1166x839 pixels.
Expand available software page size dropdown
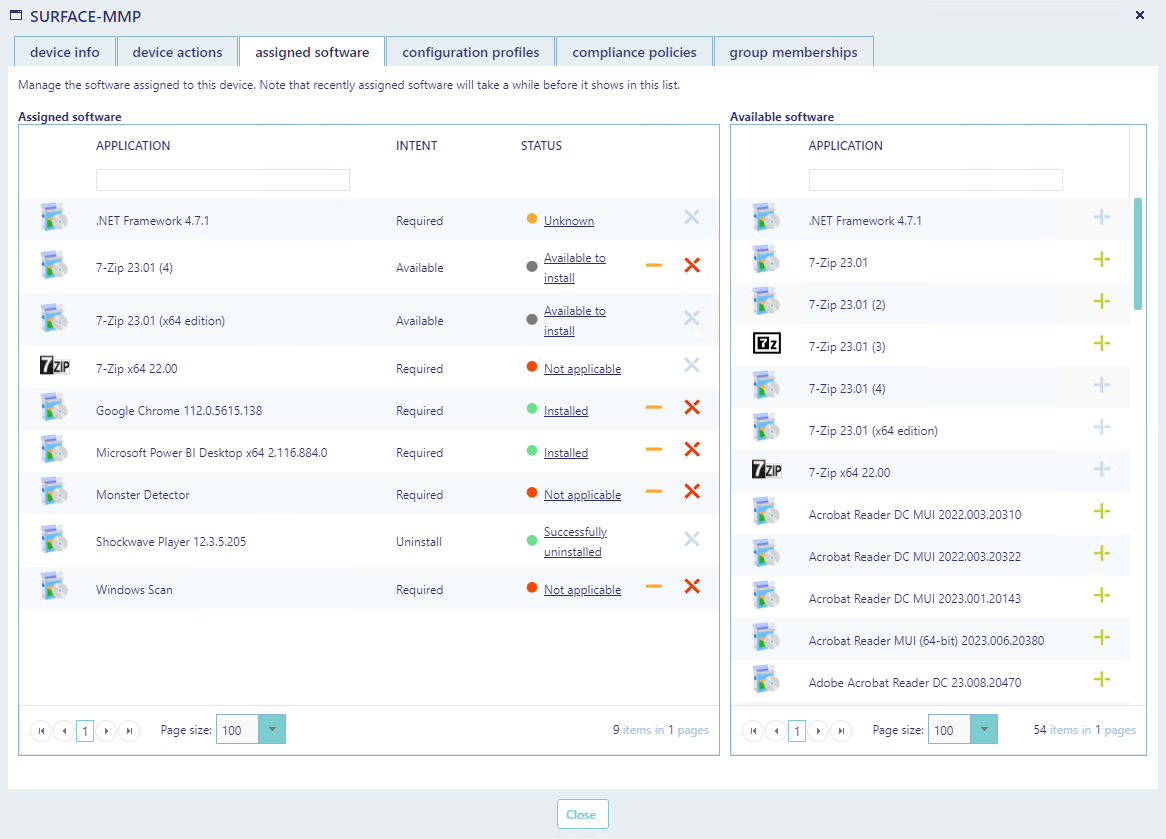click(x=984, y=730)
